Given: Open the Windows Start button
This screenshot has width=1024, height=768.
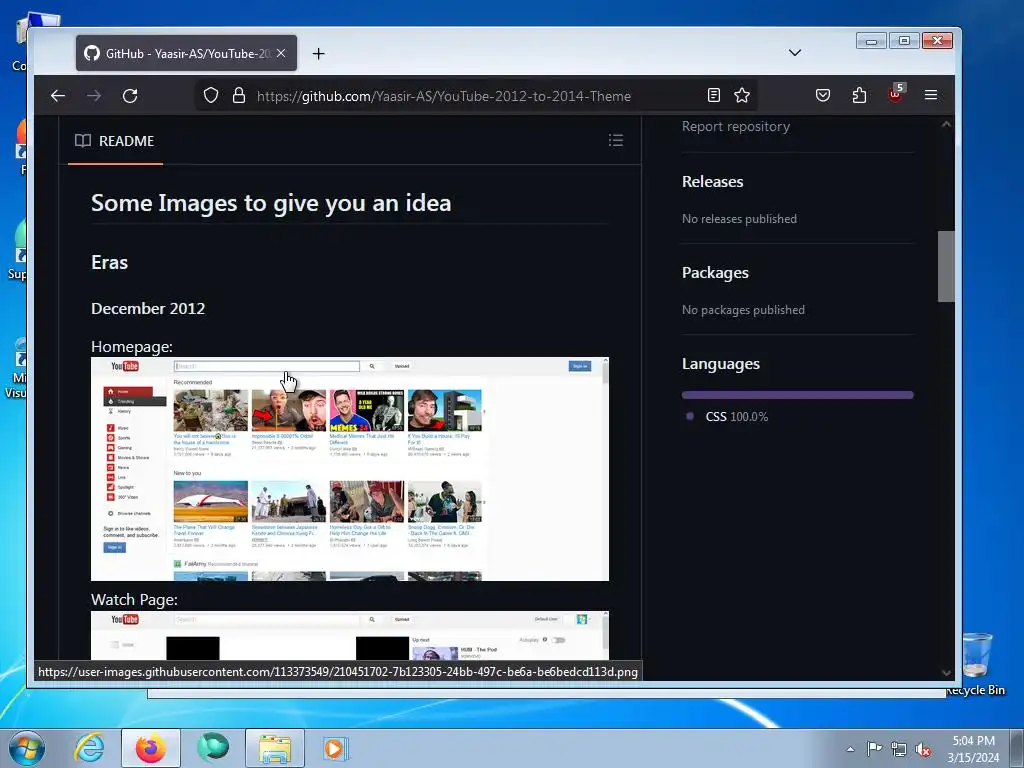Looking at the screenshot, I should point(27,748).
